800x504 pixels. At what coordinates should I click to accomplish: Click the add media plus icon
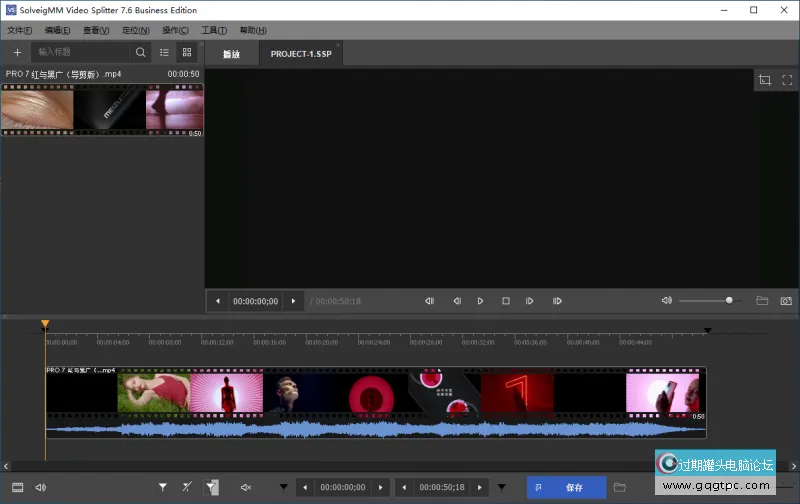[17, 52]
